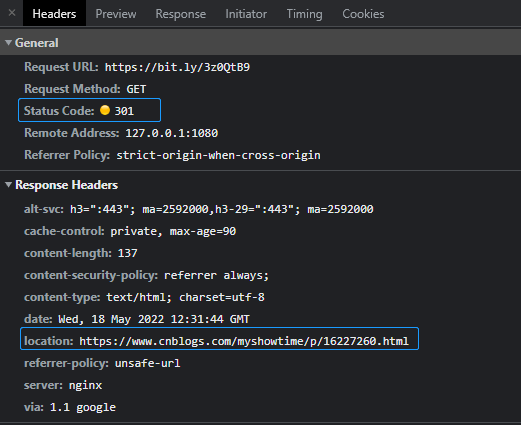Click the server header value nginx
Image resolution: width=521 pixels, height=425 pixels.
85,385
